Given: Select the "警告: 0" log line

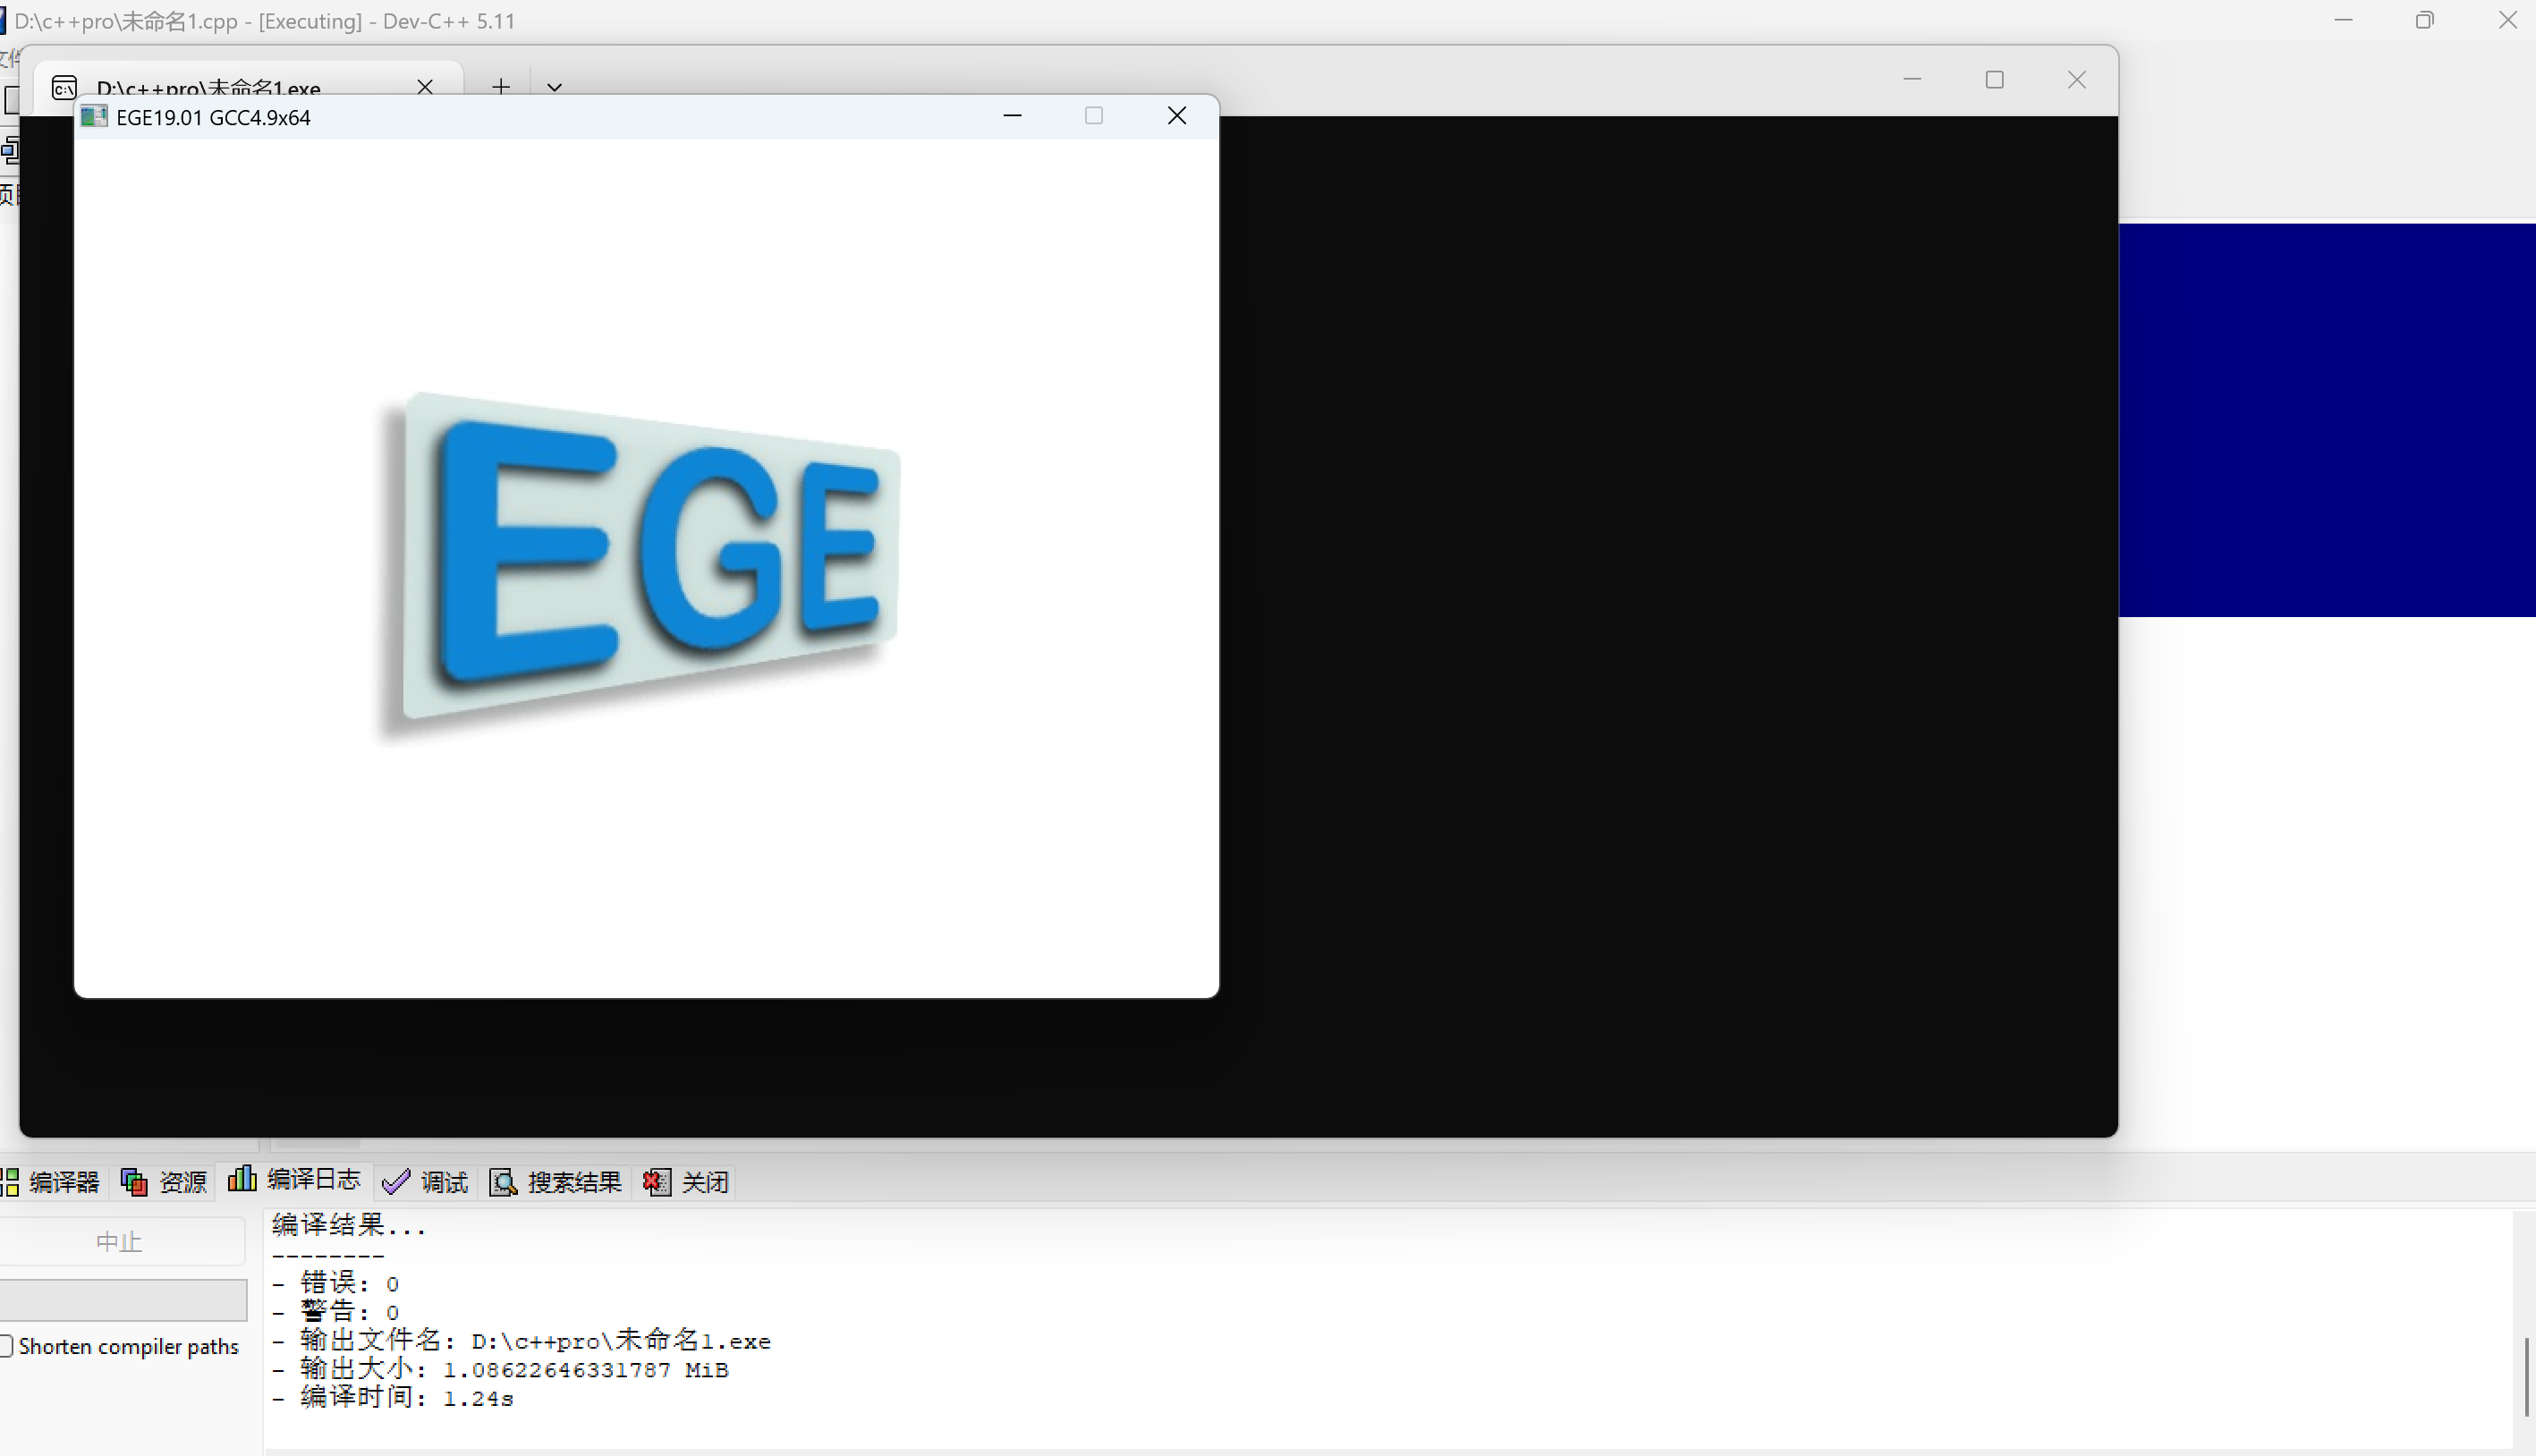Looking at the screenshot, I should pyautogui.click(x=335, y=1312).
